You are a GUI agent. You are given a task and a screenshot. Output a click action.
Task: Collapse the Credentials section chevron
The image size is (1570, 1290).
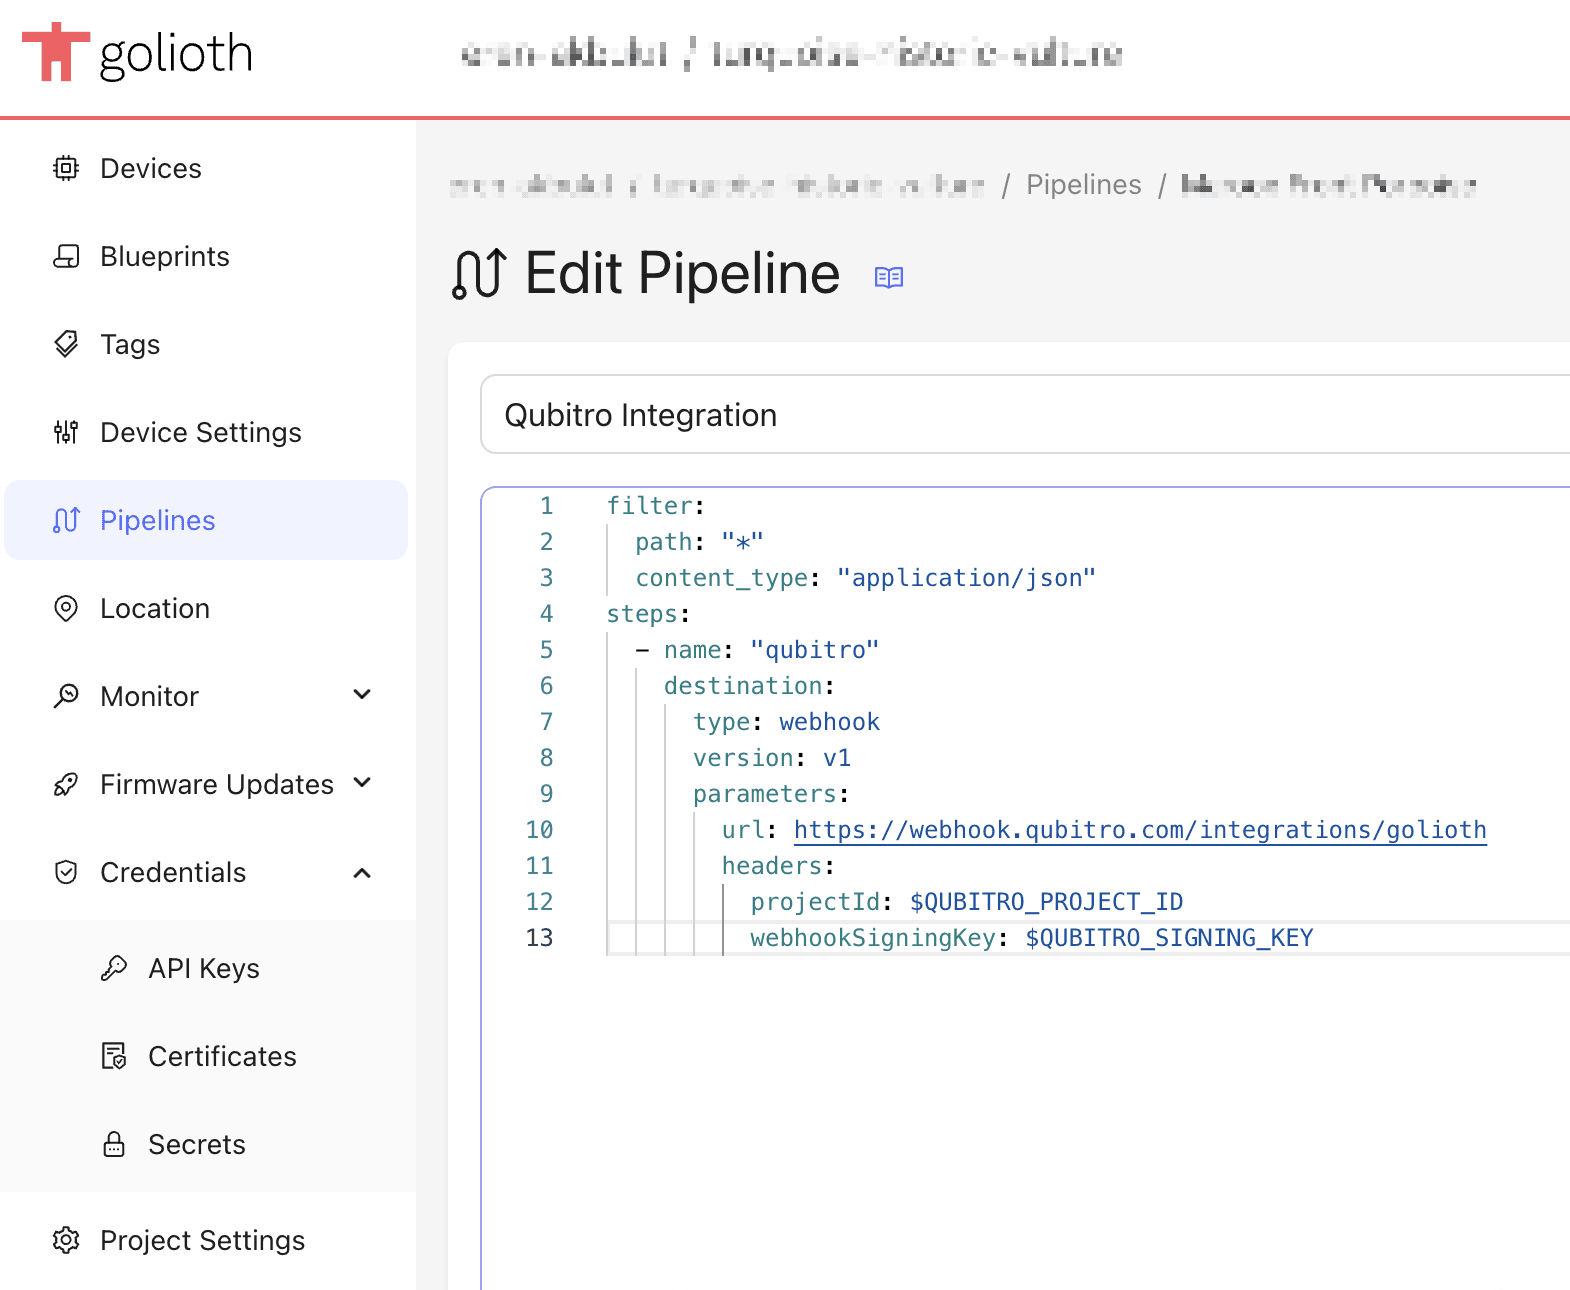(363, 872)
